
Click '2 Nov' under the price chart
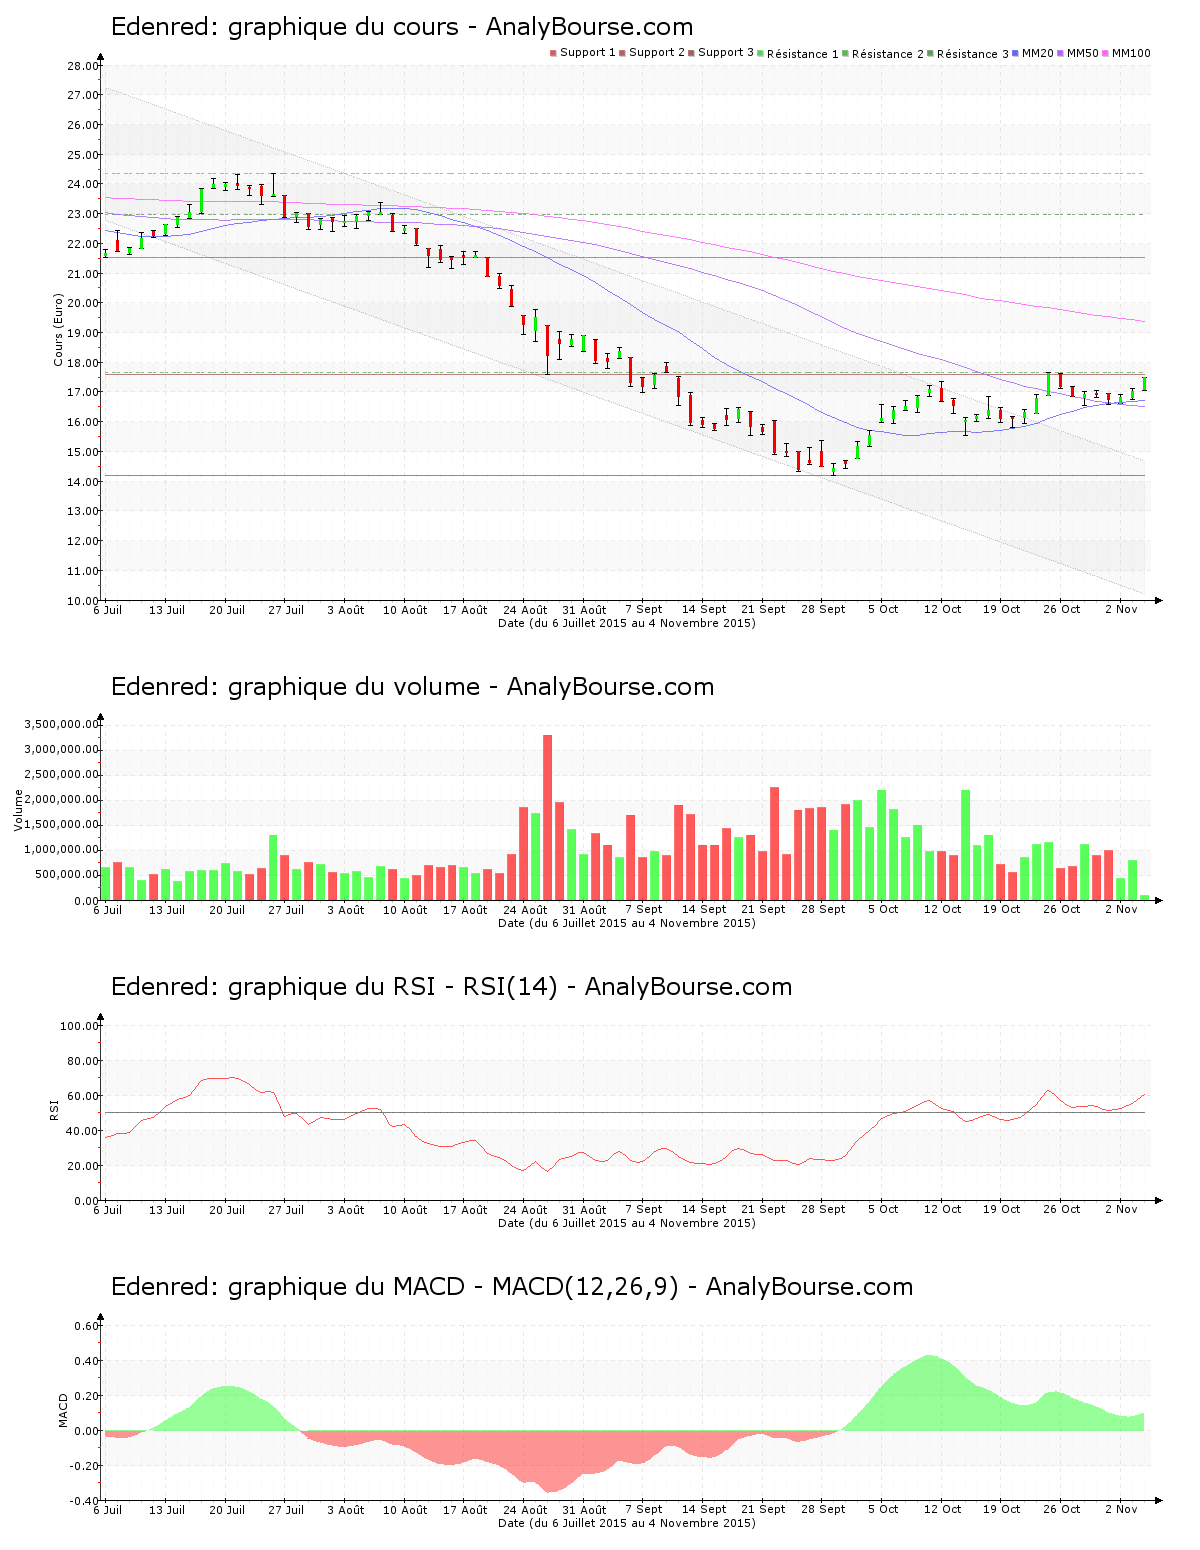point(1121,609)
